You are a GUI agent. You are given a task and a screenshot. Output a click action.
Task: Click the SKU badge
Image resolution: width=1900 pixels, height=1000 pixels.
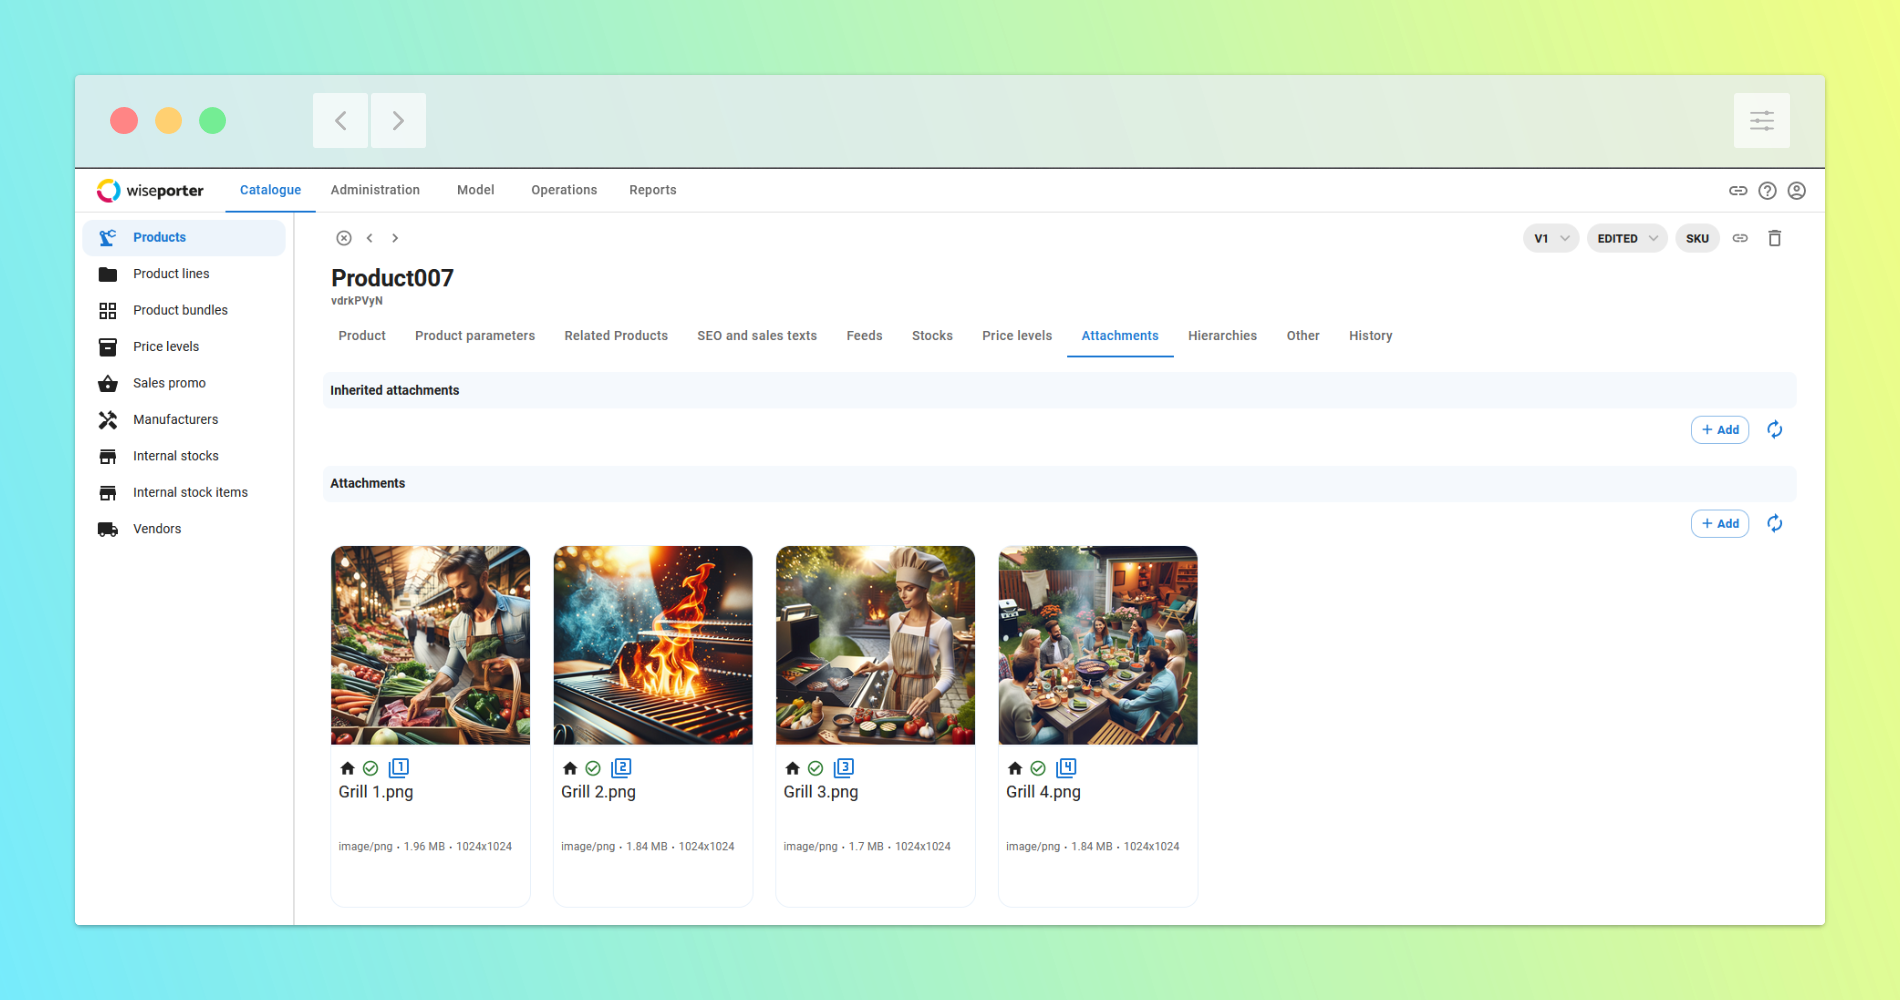click(x=1696, y=238)
